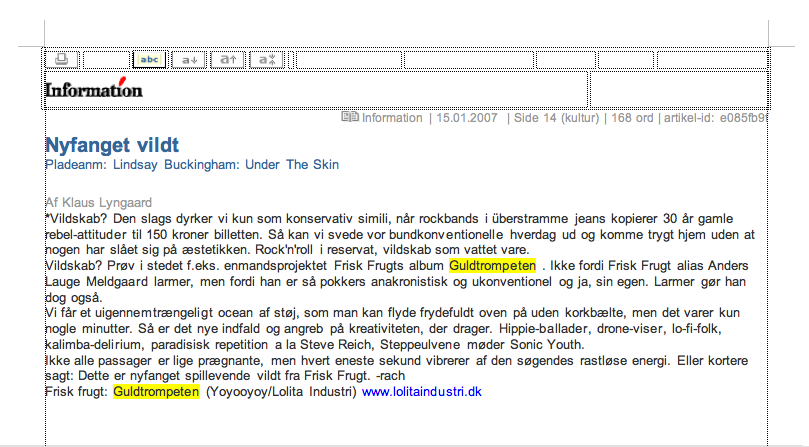Decrease text size with the a-down-arrow icon
Image resolution: width=809 pixels, height=447 pixels.
click(x=189, y=60)
